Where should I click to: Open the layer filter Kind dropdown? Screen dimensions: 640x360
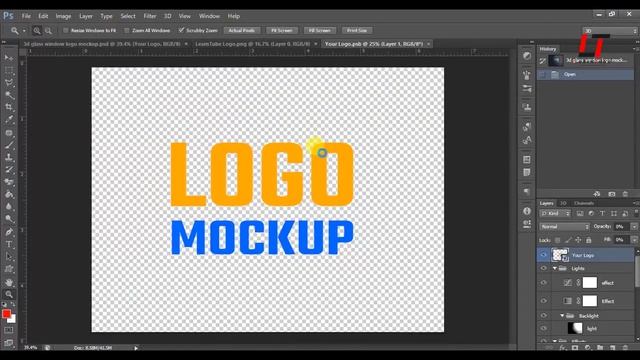click(x=555, y=213)
